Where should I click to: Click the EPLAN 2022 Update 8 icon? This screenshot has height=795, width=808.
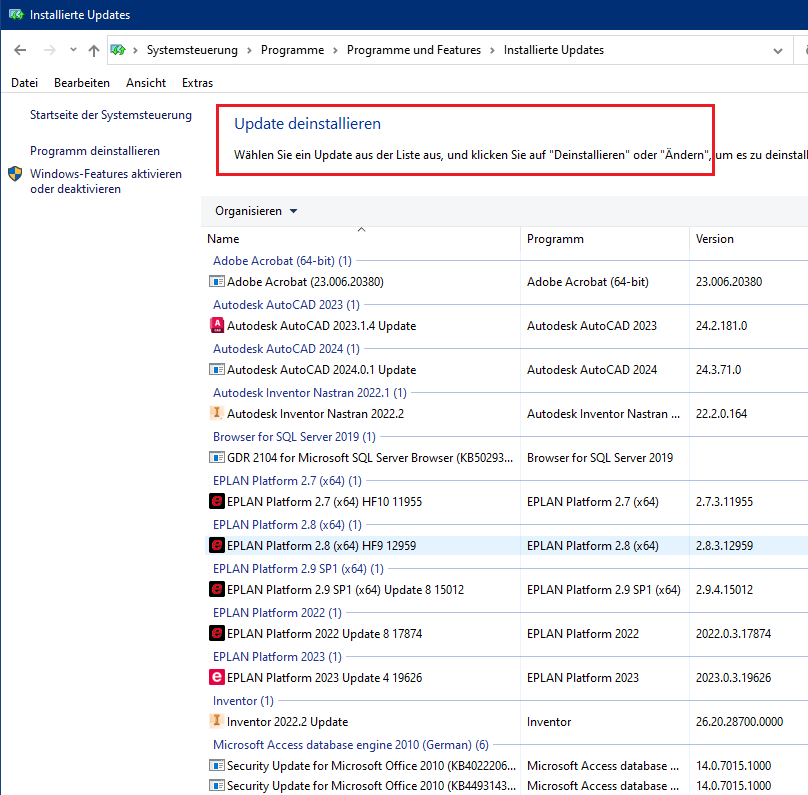pos(216,633)
